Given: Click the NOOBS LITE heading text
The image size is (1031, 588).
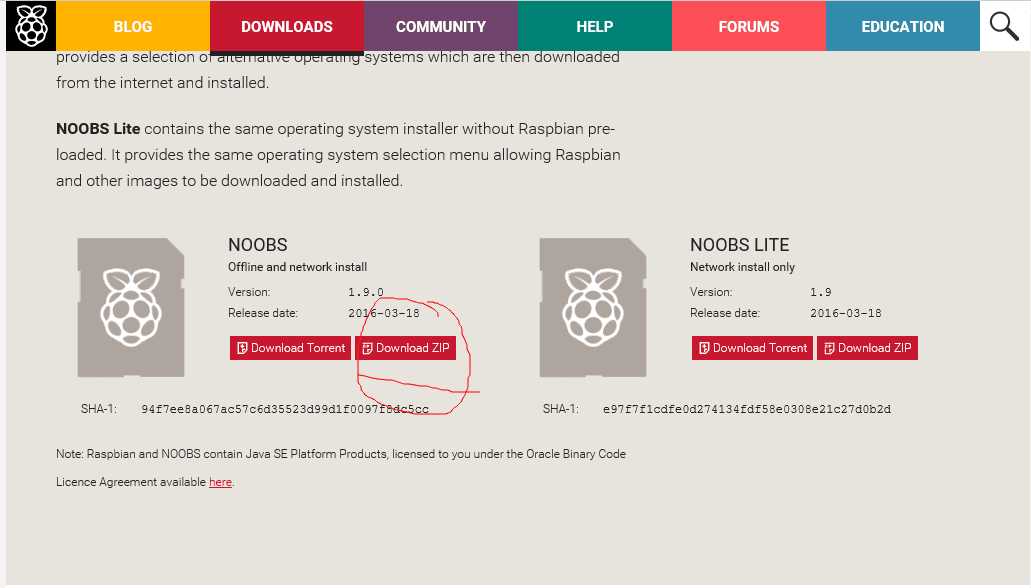Looking at the screenshot, I should (x=740, y=245).
